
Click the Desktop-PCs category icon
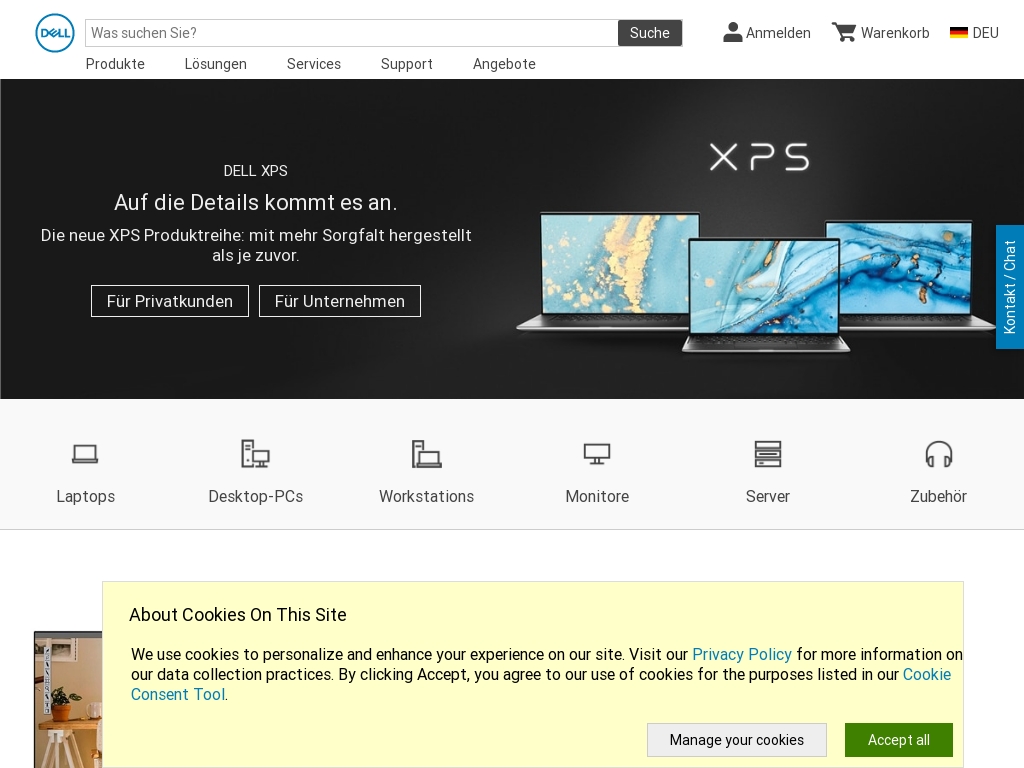point(255,454)
